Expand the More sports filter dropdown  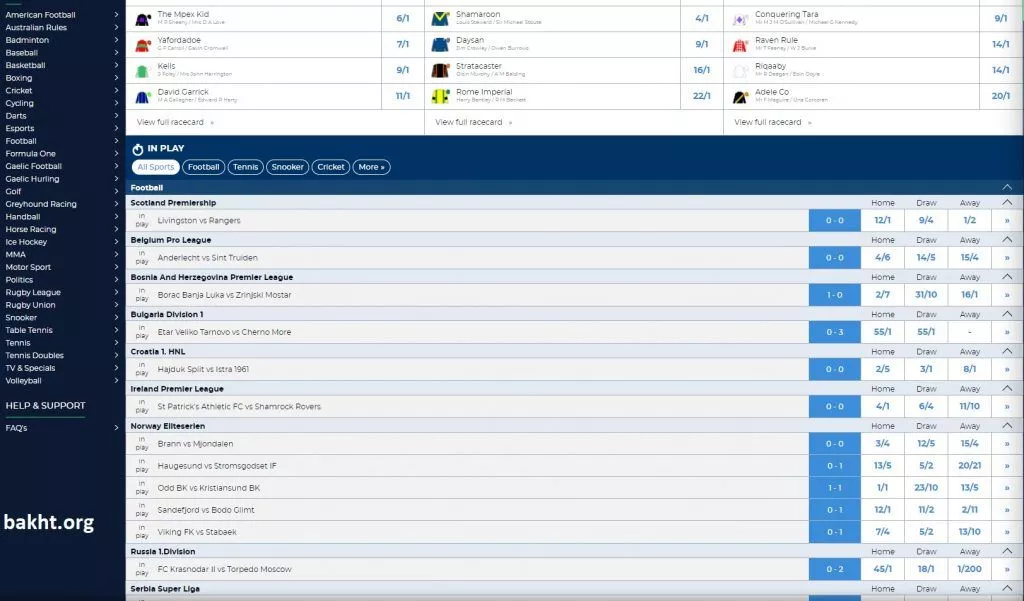370,167
